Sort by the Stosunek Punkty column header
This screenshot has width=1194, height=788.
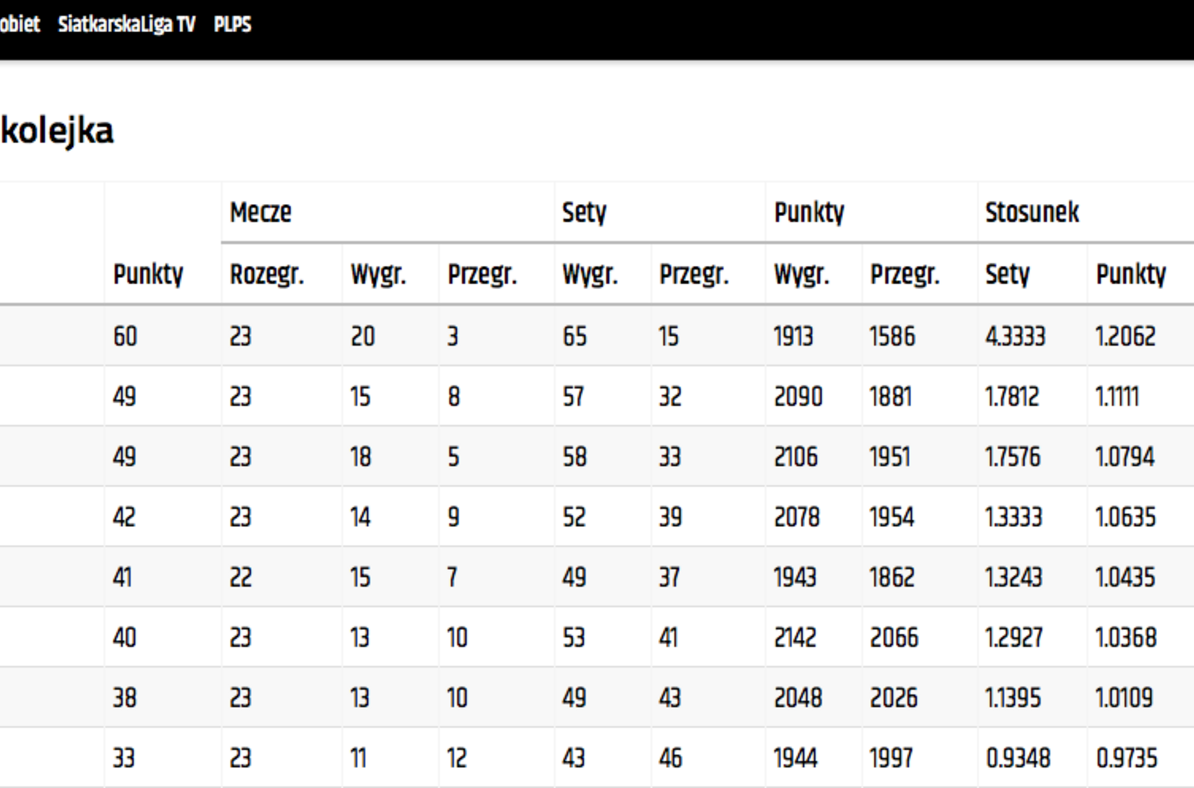tap(1131, 274)
